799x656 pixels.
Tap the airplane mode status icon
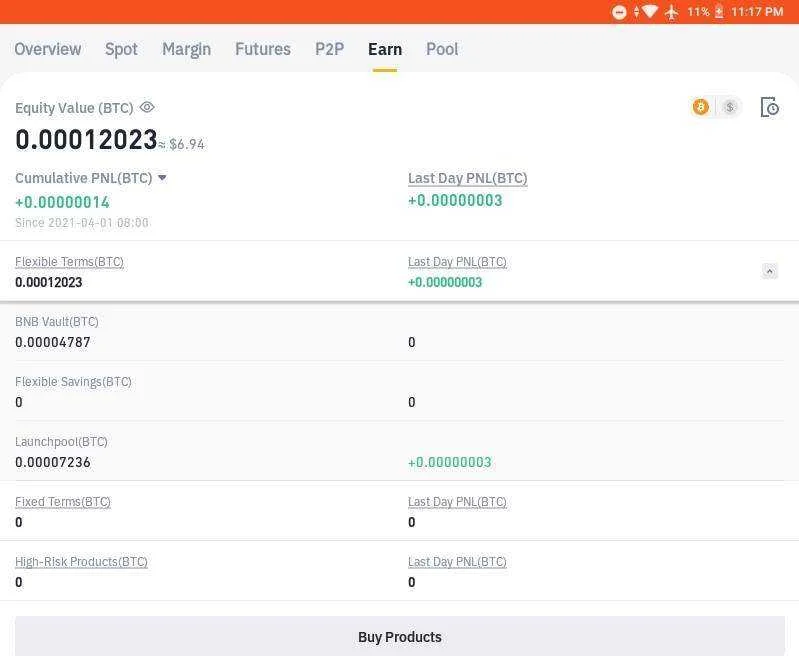coord(672,12)
